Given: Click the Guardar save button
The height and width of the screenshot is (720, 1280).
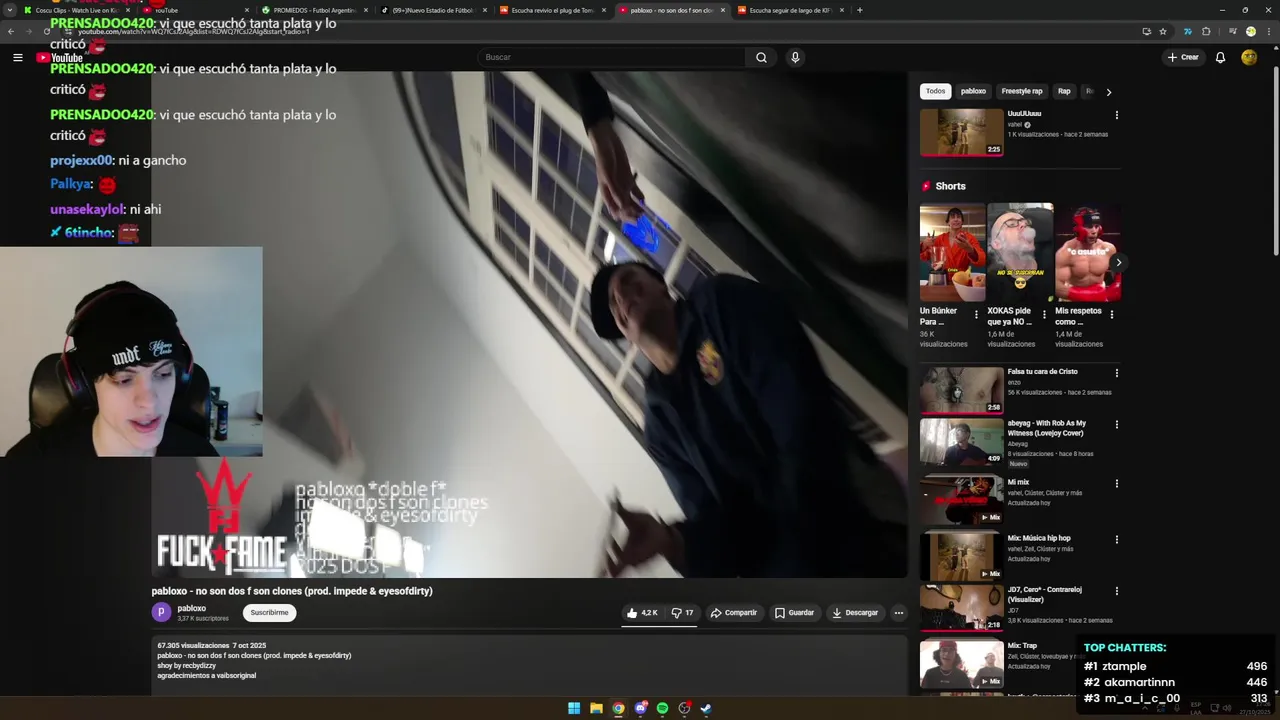Looking at the screenshot, I should (794, 613).
